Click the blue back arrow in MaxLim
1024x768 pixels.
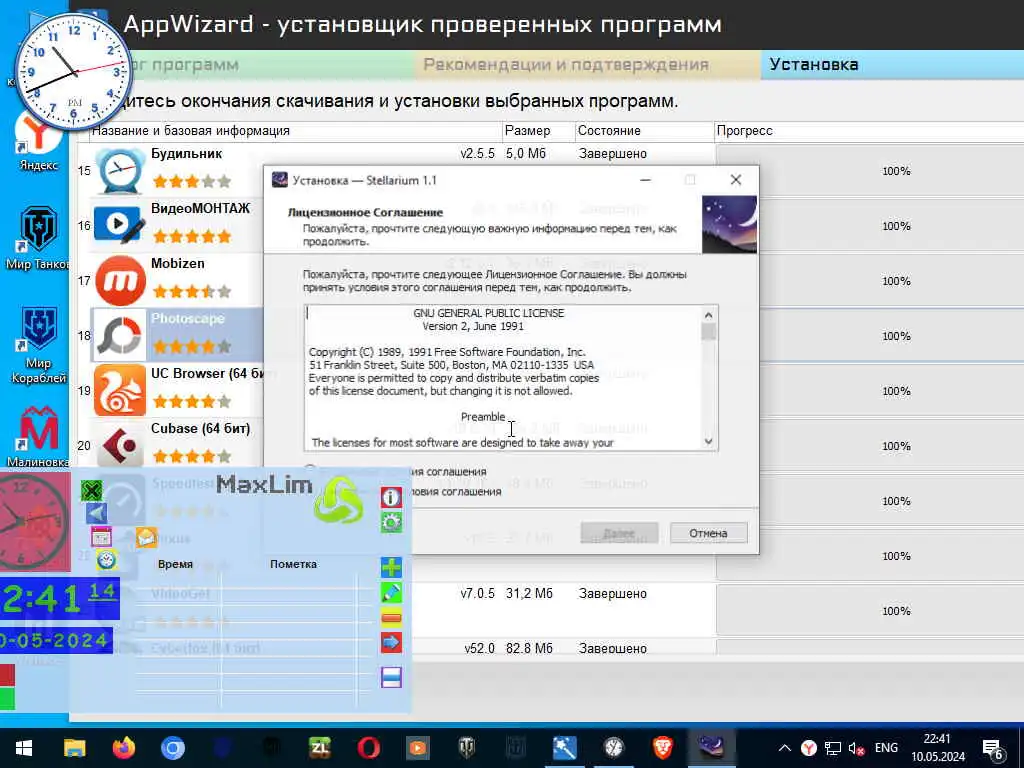coord(97,513)
